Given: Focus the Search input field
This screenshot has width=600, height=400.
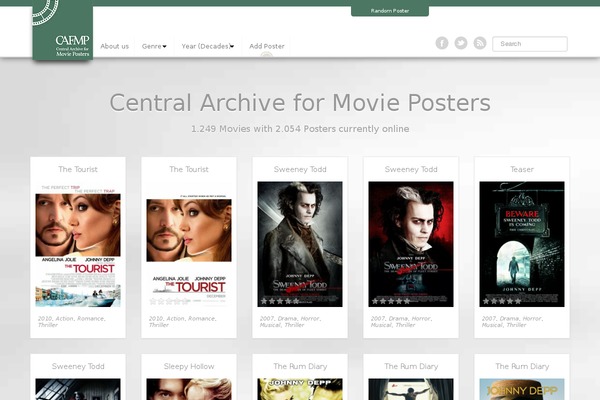Looking at the screenshot, I should [x=530, y=44].
